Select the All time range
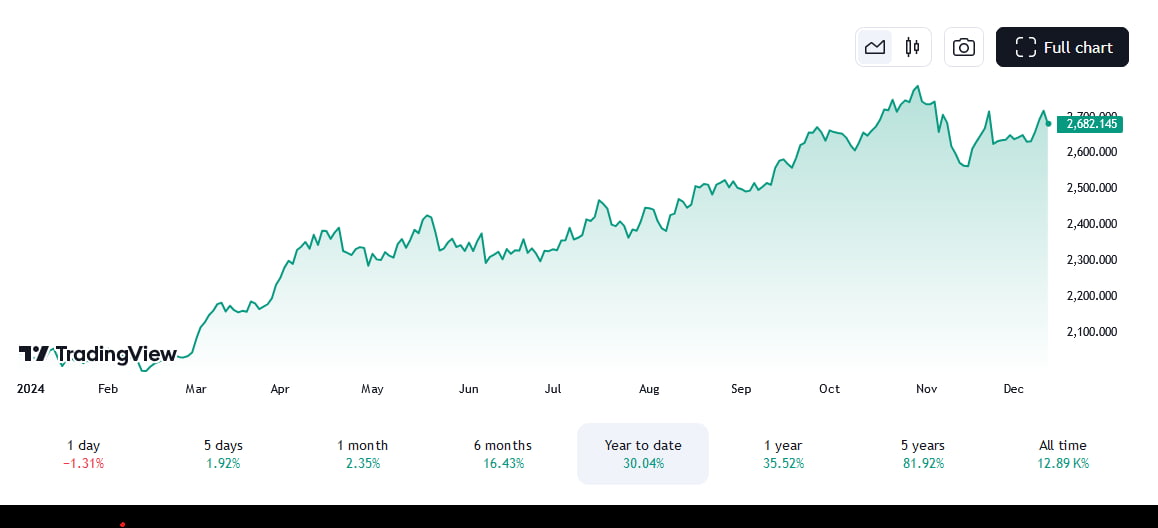 (1062, 454)
